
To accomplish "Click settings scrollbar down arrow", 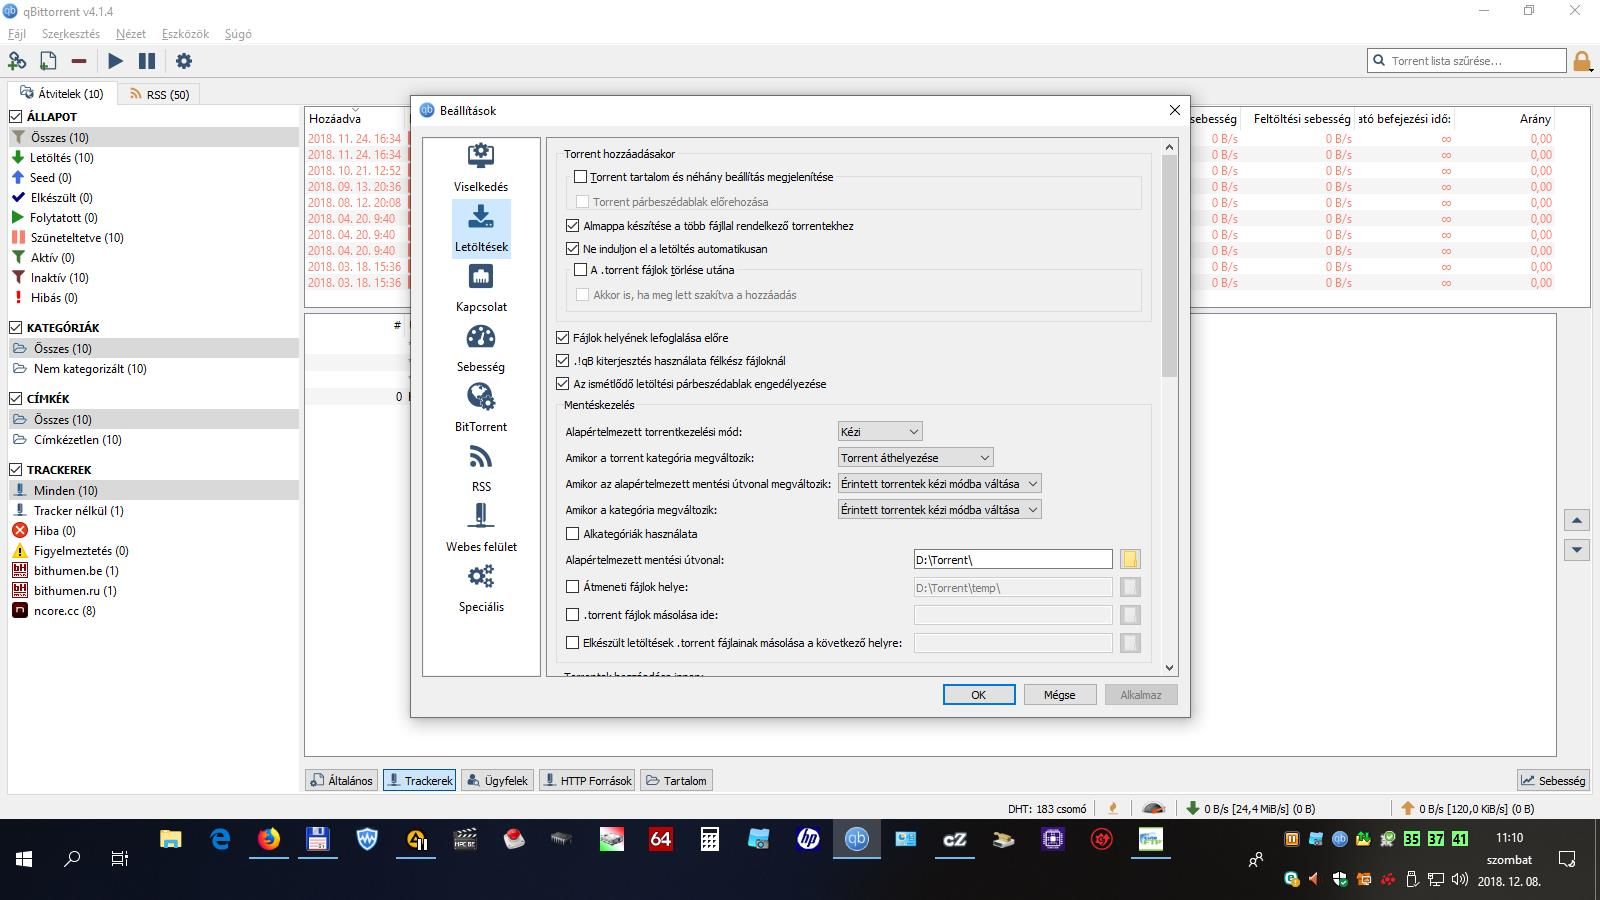I will [1170, 668].
